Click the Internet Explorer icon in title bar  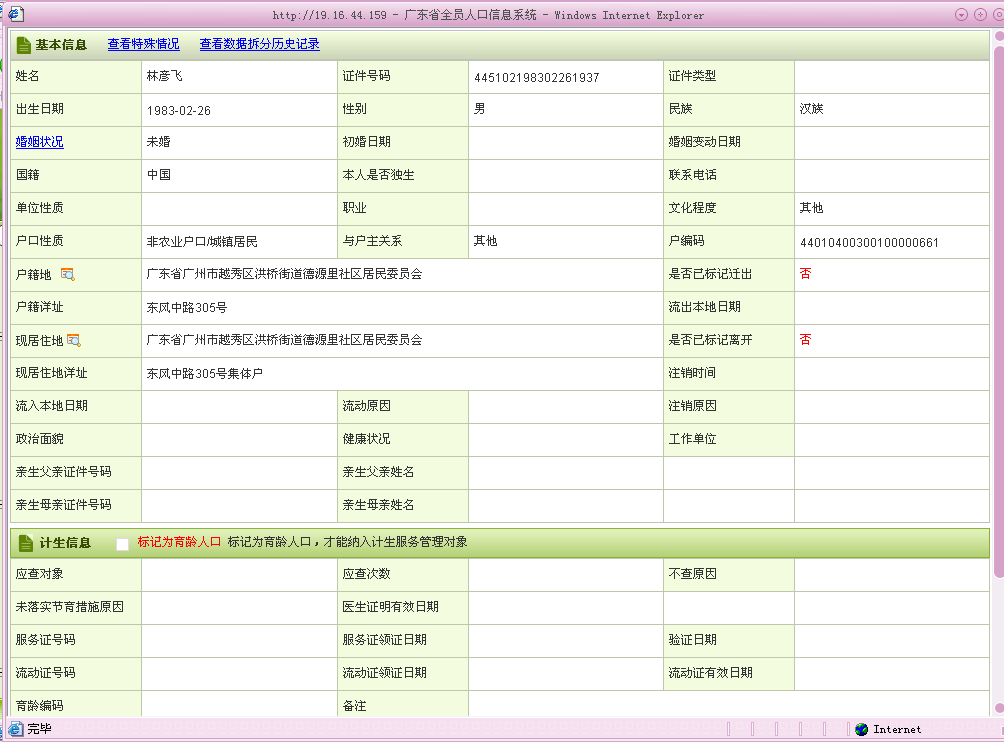point(14,14)
